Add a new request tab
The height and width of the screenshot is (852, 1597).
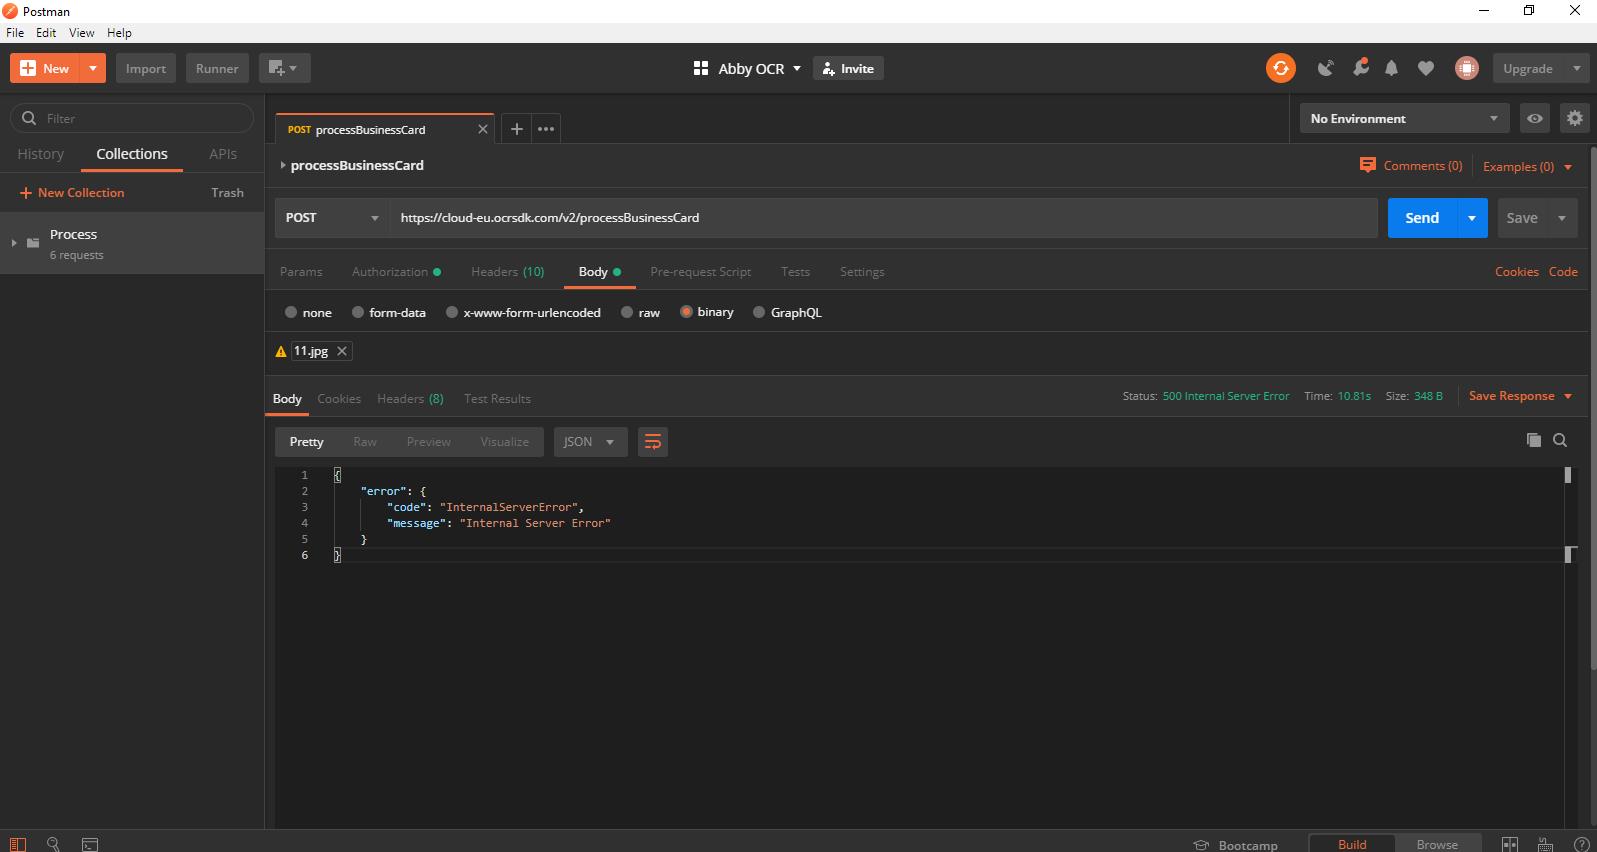(x=517, y=129)
